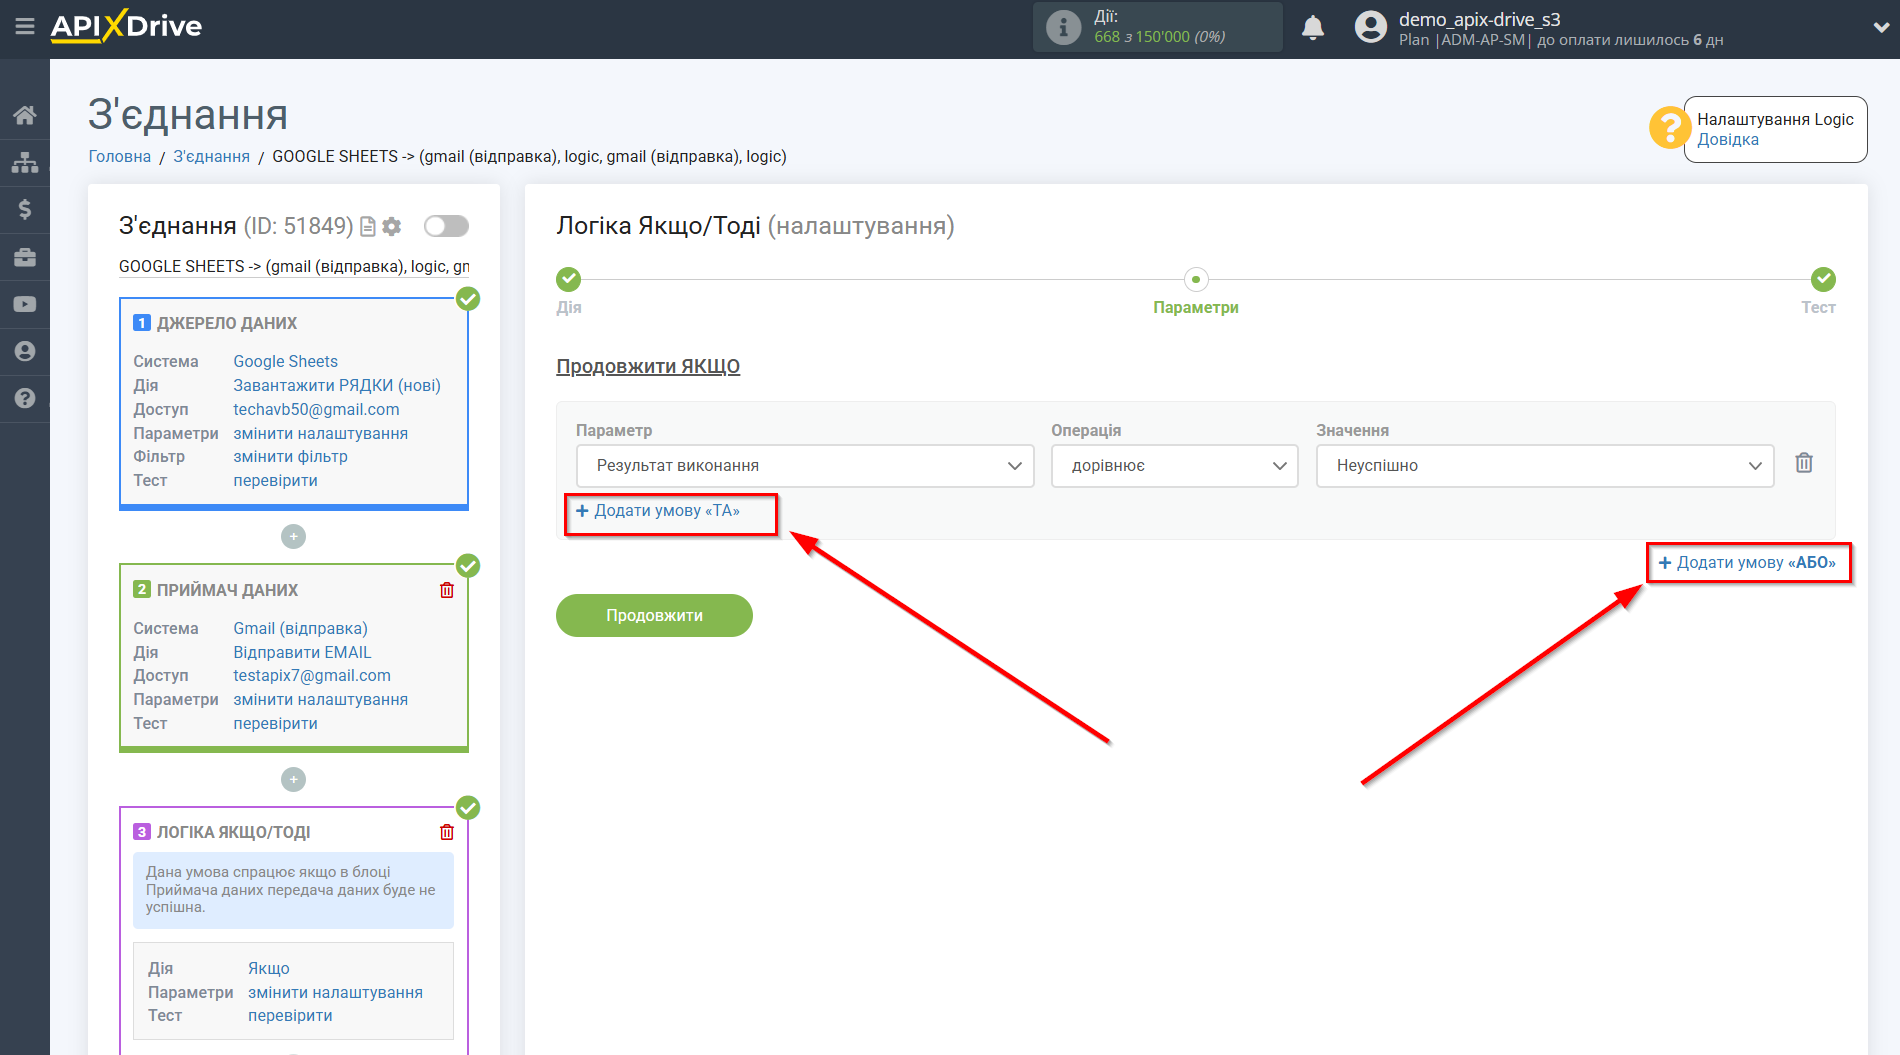Open the Значення dropdown Неуспішно
The width and height of the screenshot is (1900, 1055).
point(1545,466)
